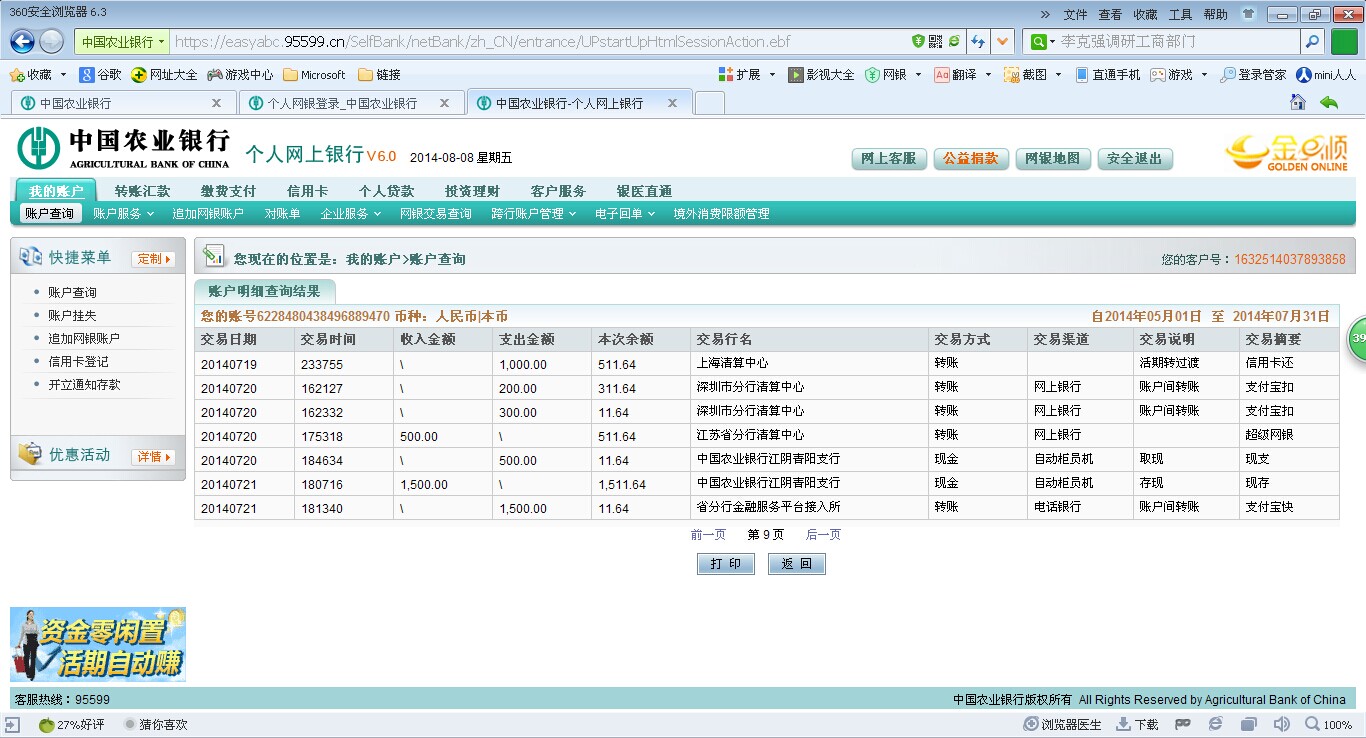Click the 安全退出 logout button
Screen dimensions: 1366x738
click(x=1134, y=159)
